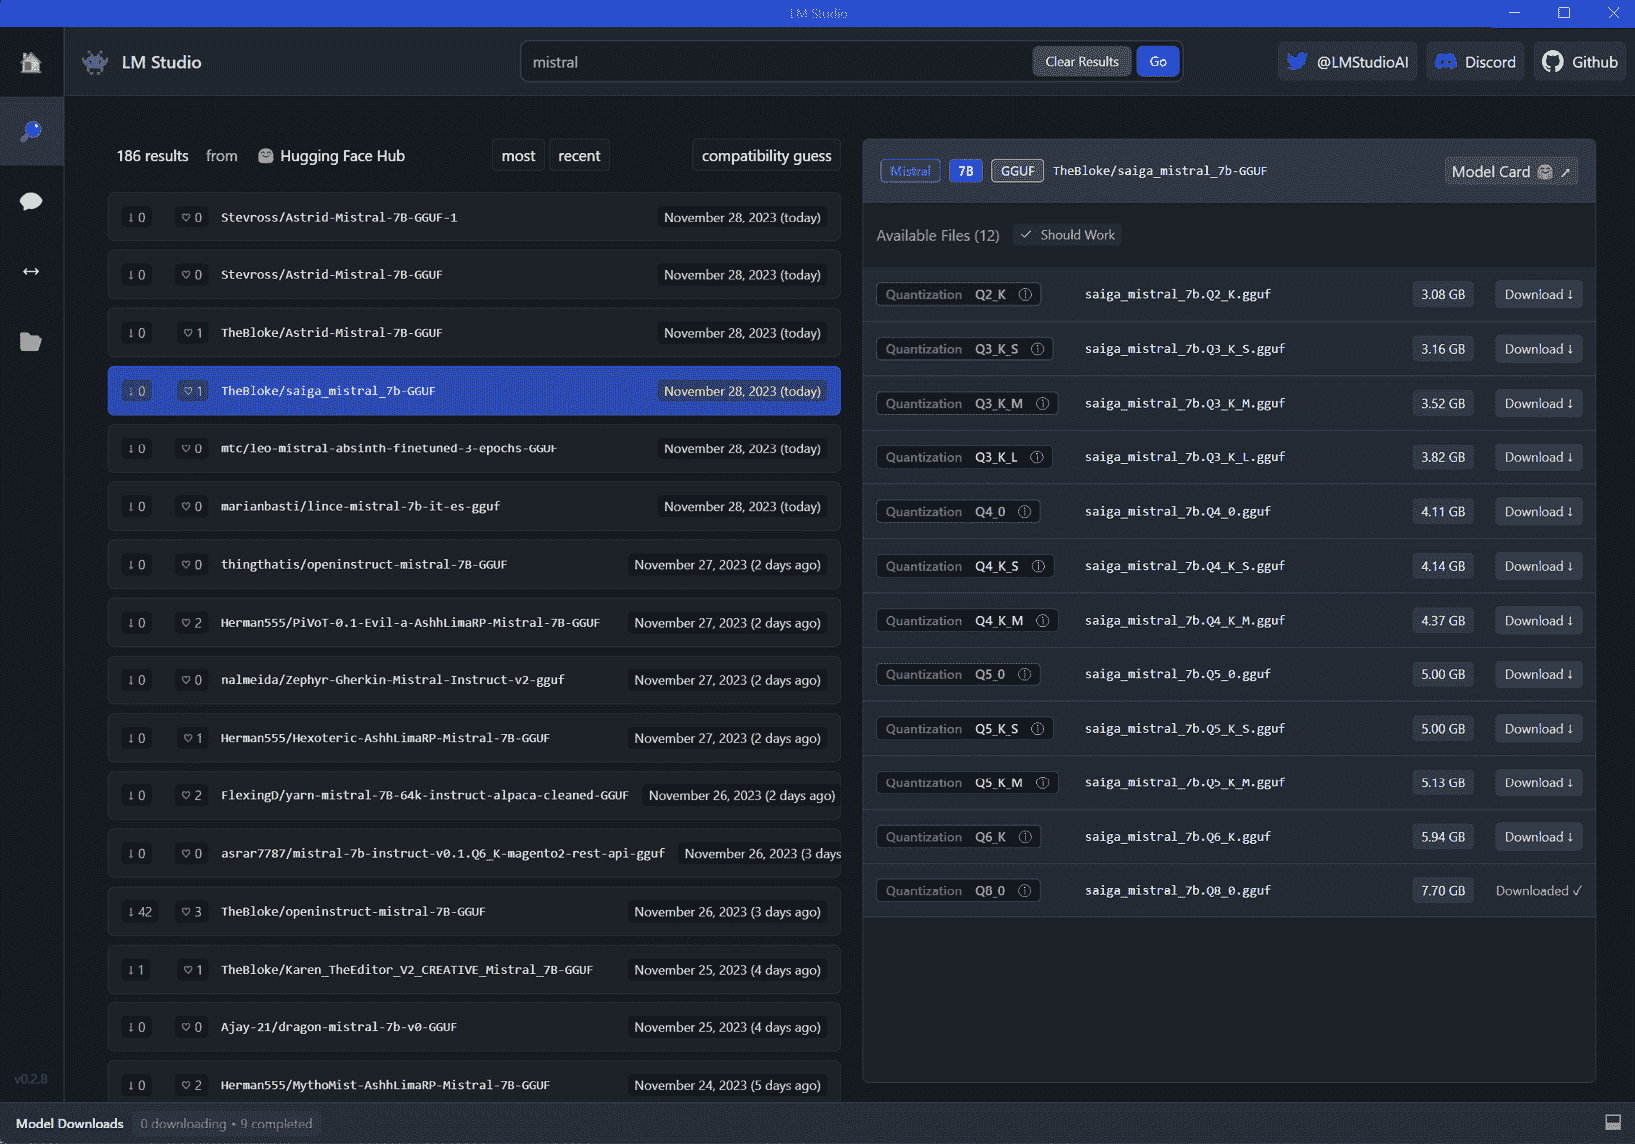The height and width of the screenshot is (1144, 1635).
Task: Open the Discord link
Action: pyautogui.click(x=1475, y=62)
